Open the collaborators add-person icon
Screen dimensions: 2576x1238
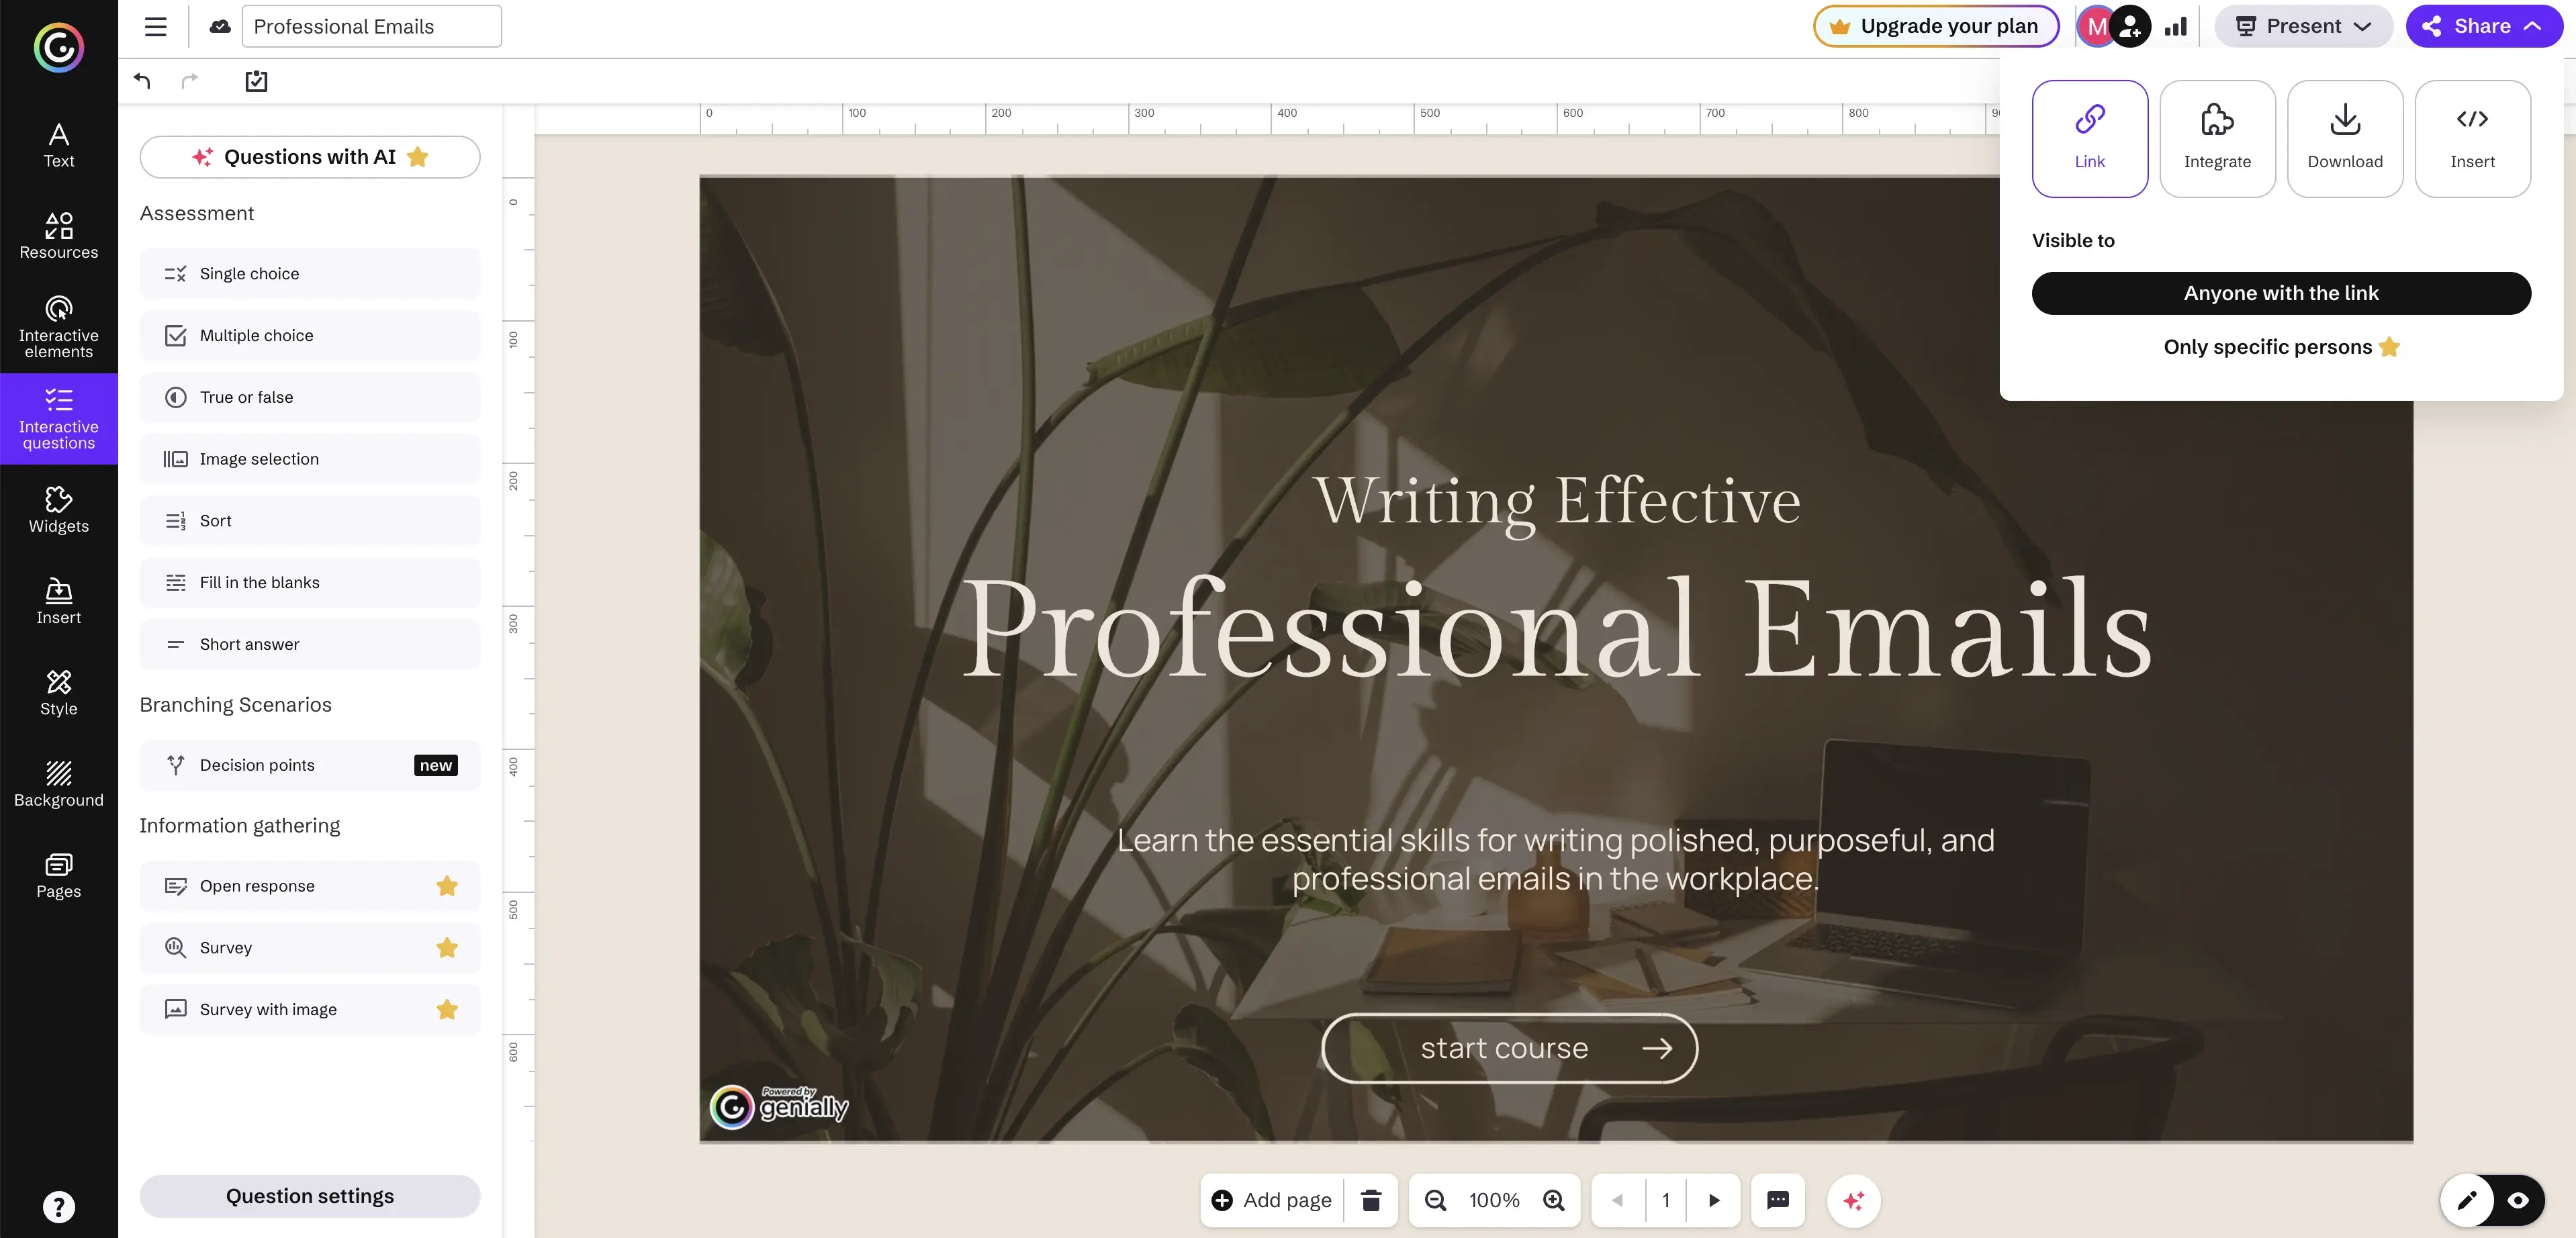click(x=2130, y=27)
